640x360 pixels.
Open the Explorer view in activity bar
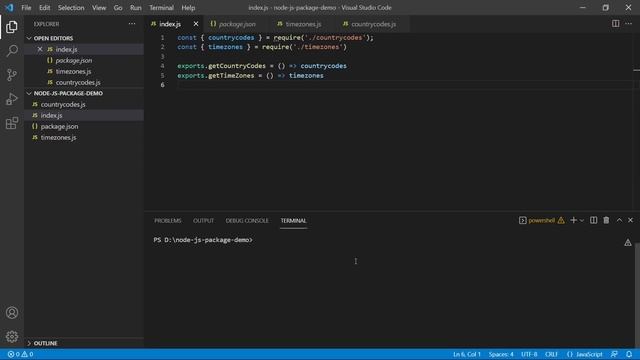12,27
